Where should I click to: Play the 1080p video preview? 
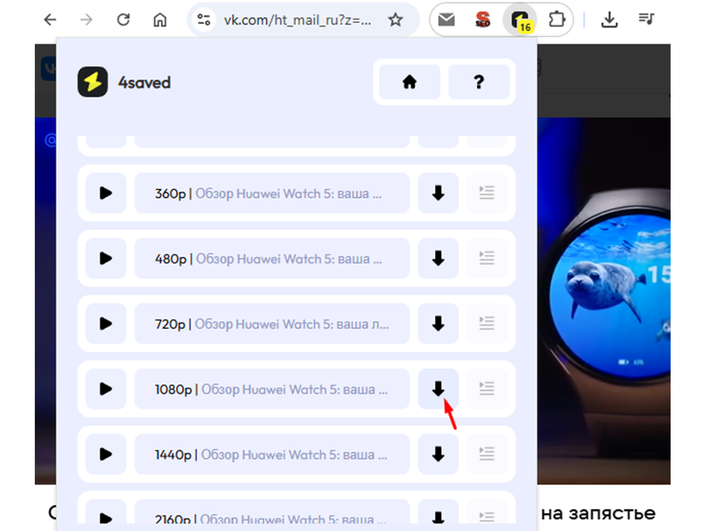[106, 389]
